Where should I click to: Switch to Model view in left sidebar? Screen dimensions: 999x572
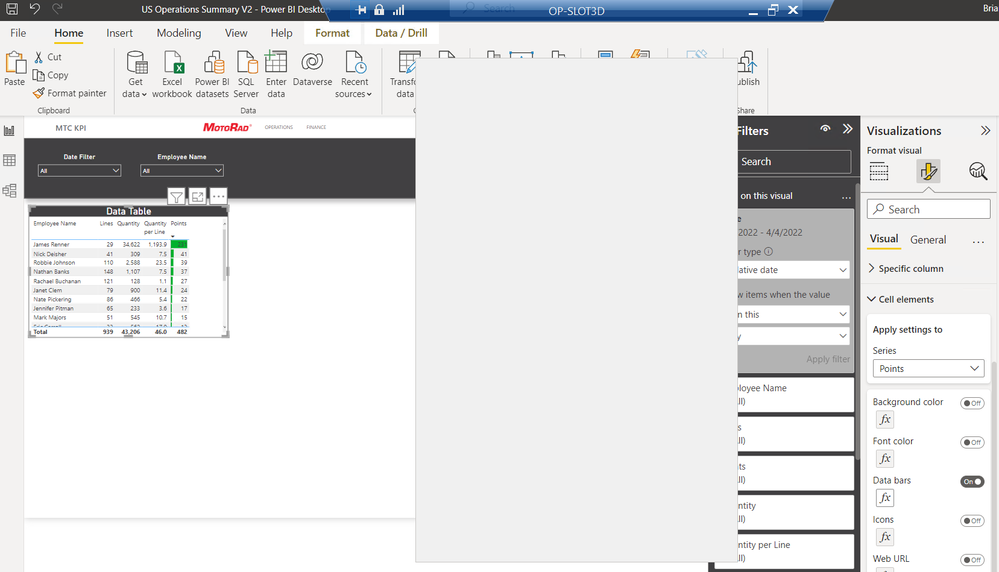[10, 190]
